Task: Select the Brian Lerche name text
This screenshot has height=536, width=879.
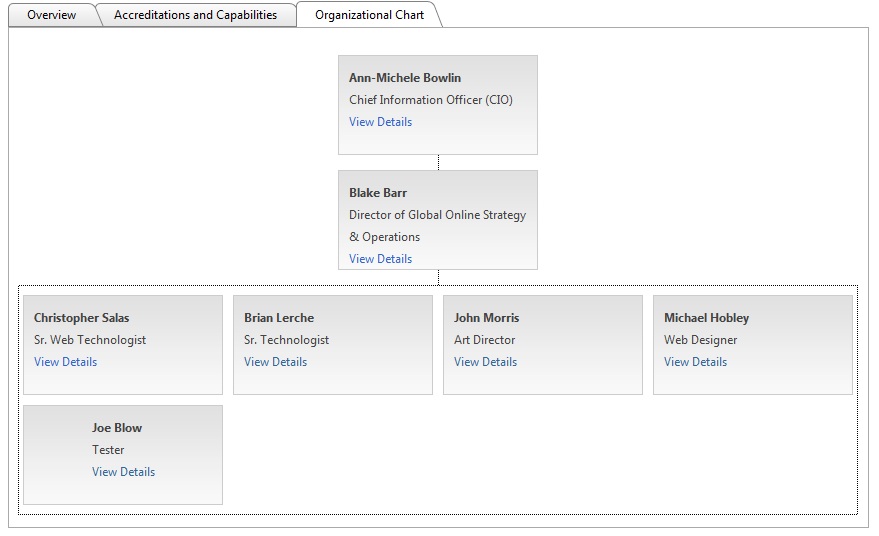Action: pyautogui.click(x=279, y=318)
